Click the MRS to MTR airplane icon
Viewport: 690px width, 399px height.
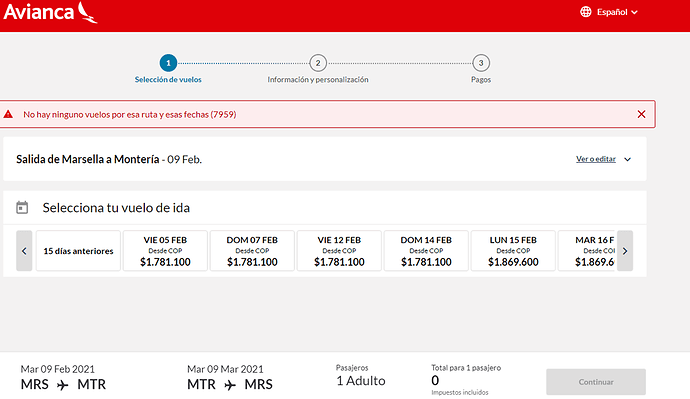pos(63,385)
